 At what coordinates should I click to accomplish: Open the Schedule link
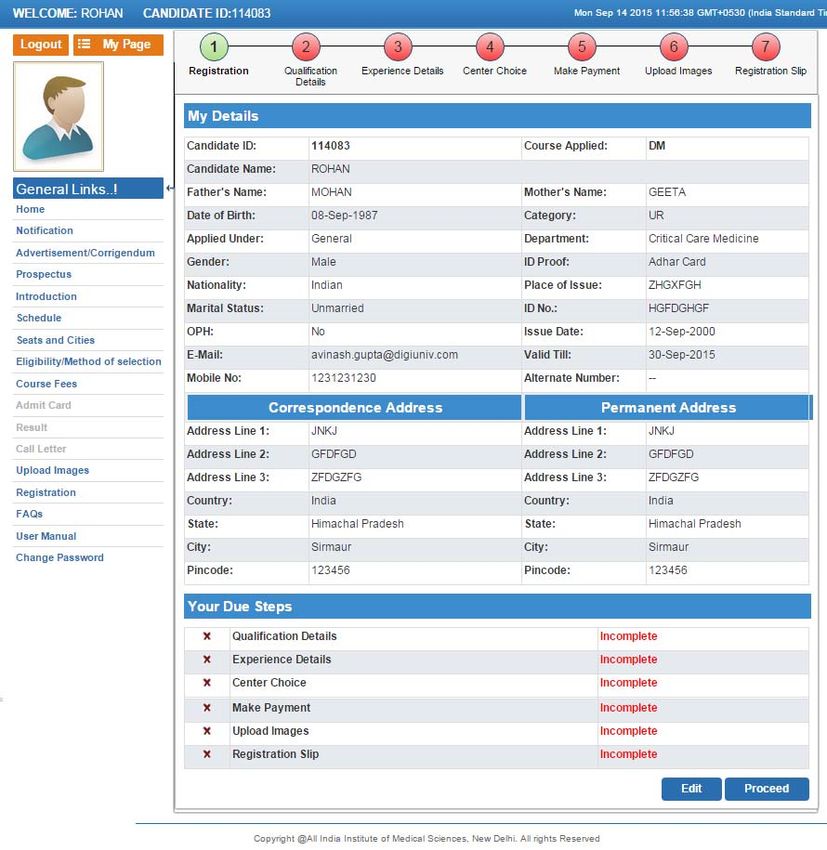click(x=38, y=318)
